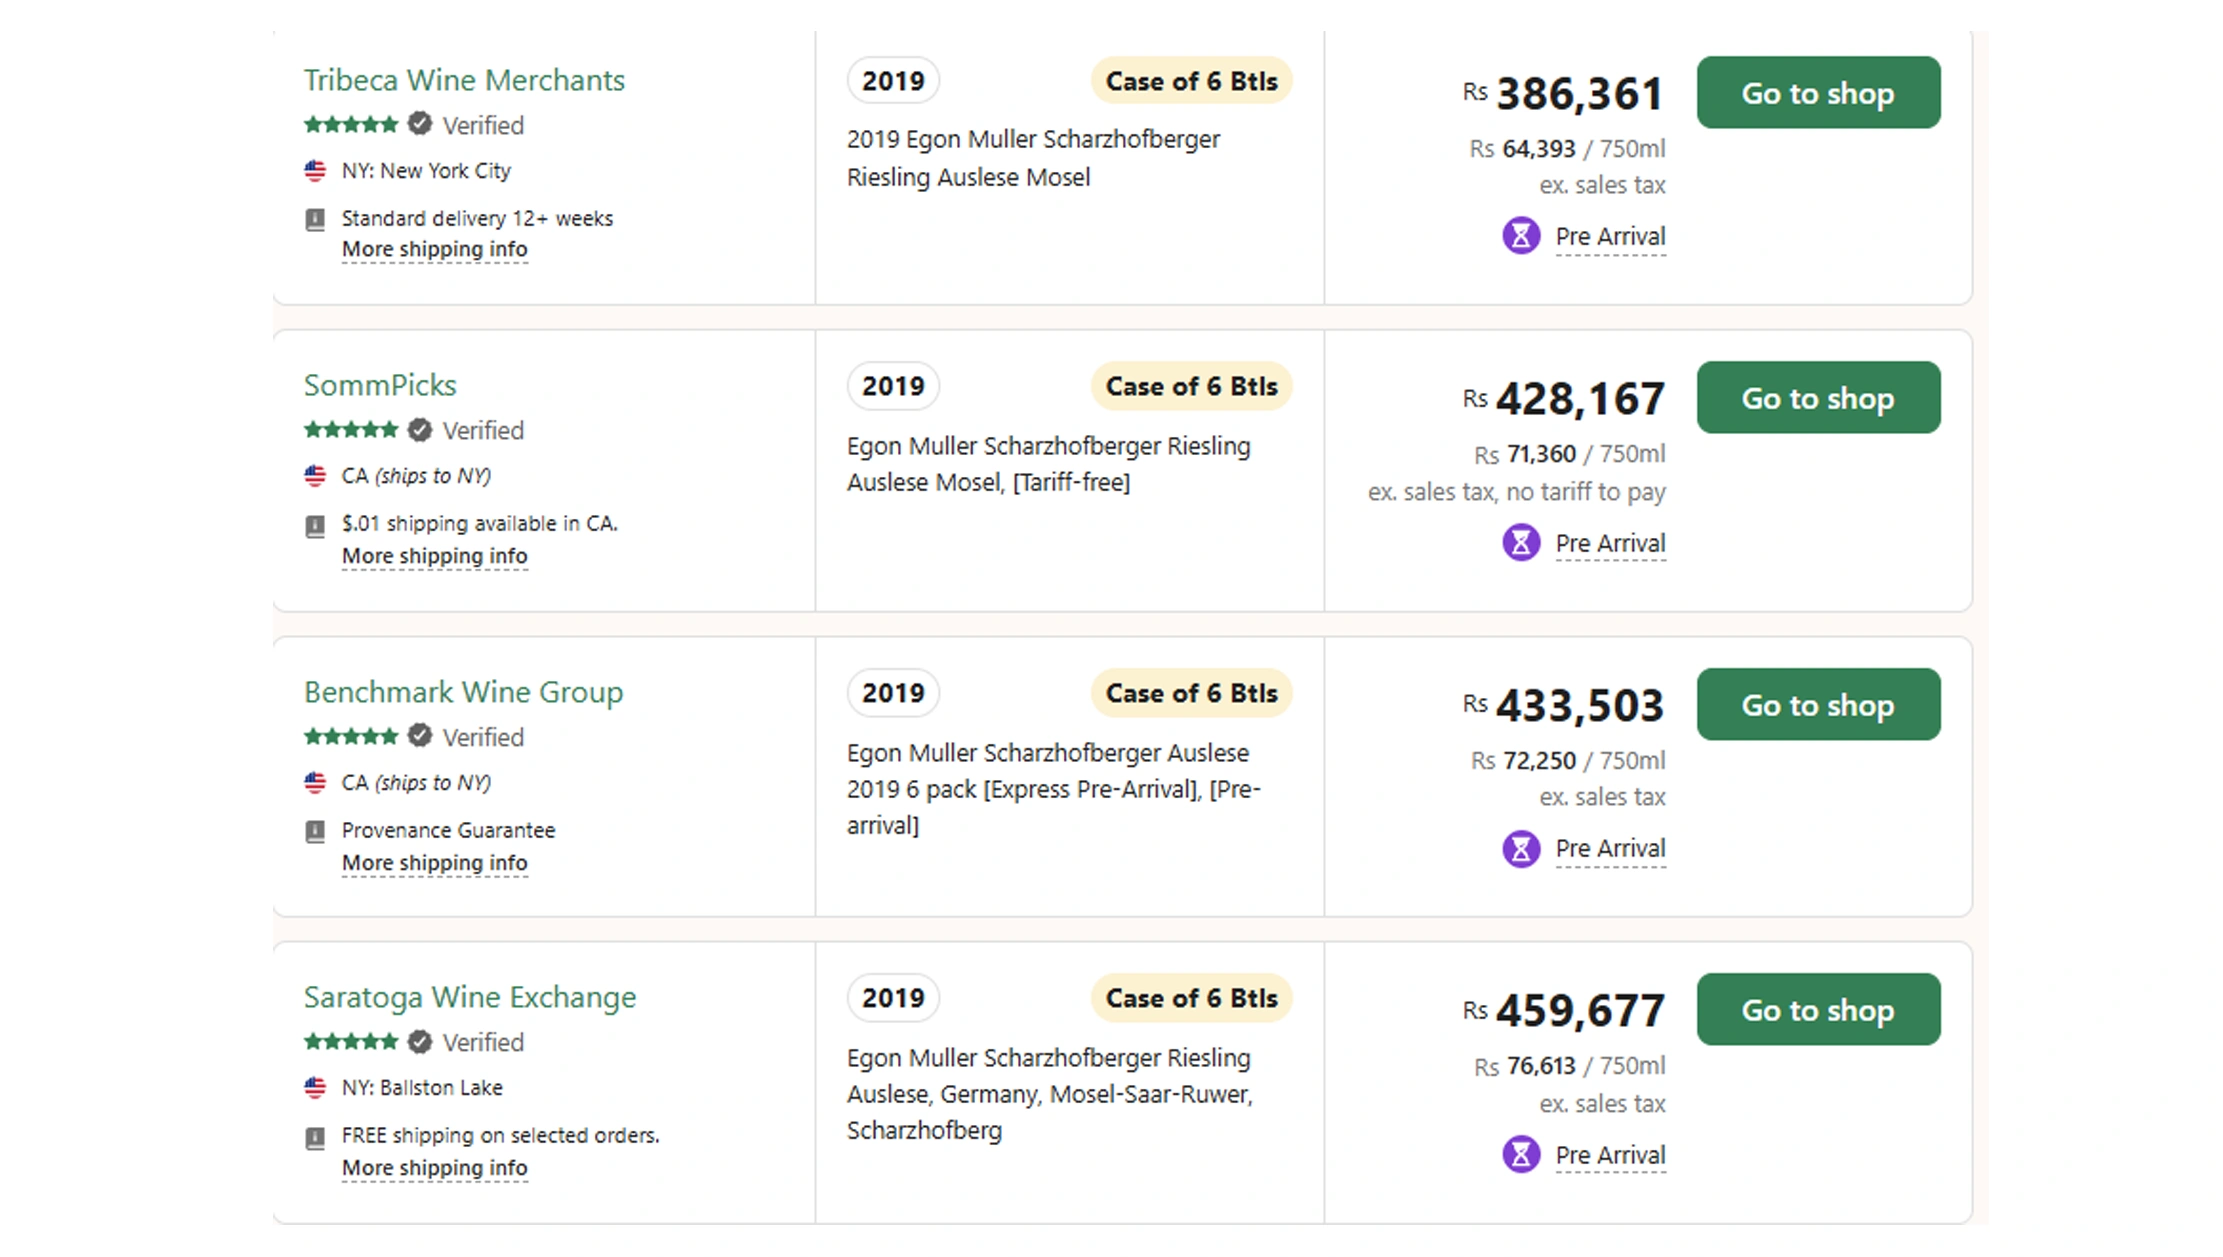Click the price Rs 433,503

point(1564,706)
